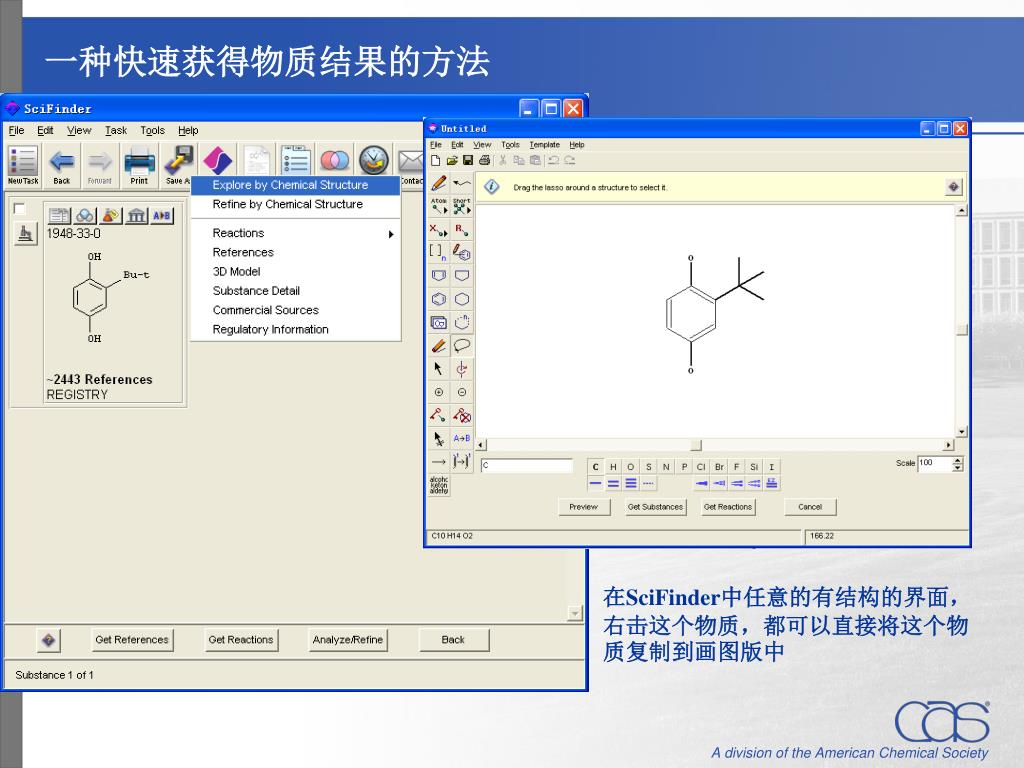Viewport: 1024px width, 768px height.
Task: Click the Save As icon in SciFinder toolbar
Action: pyautogui.click(x=178, y=165)
